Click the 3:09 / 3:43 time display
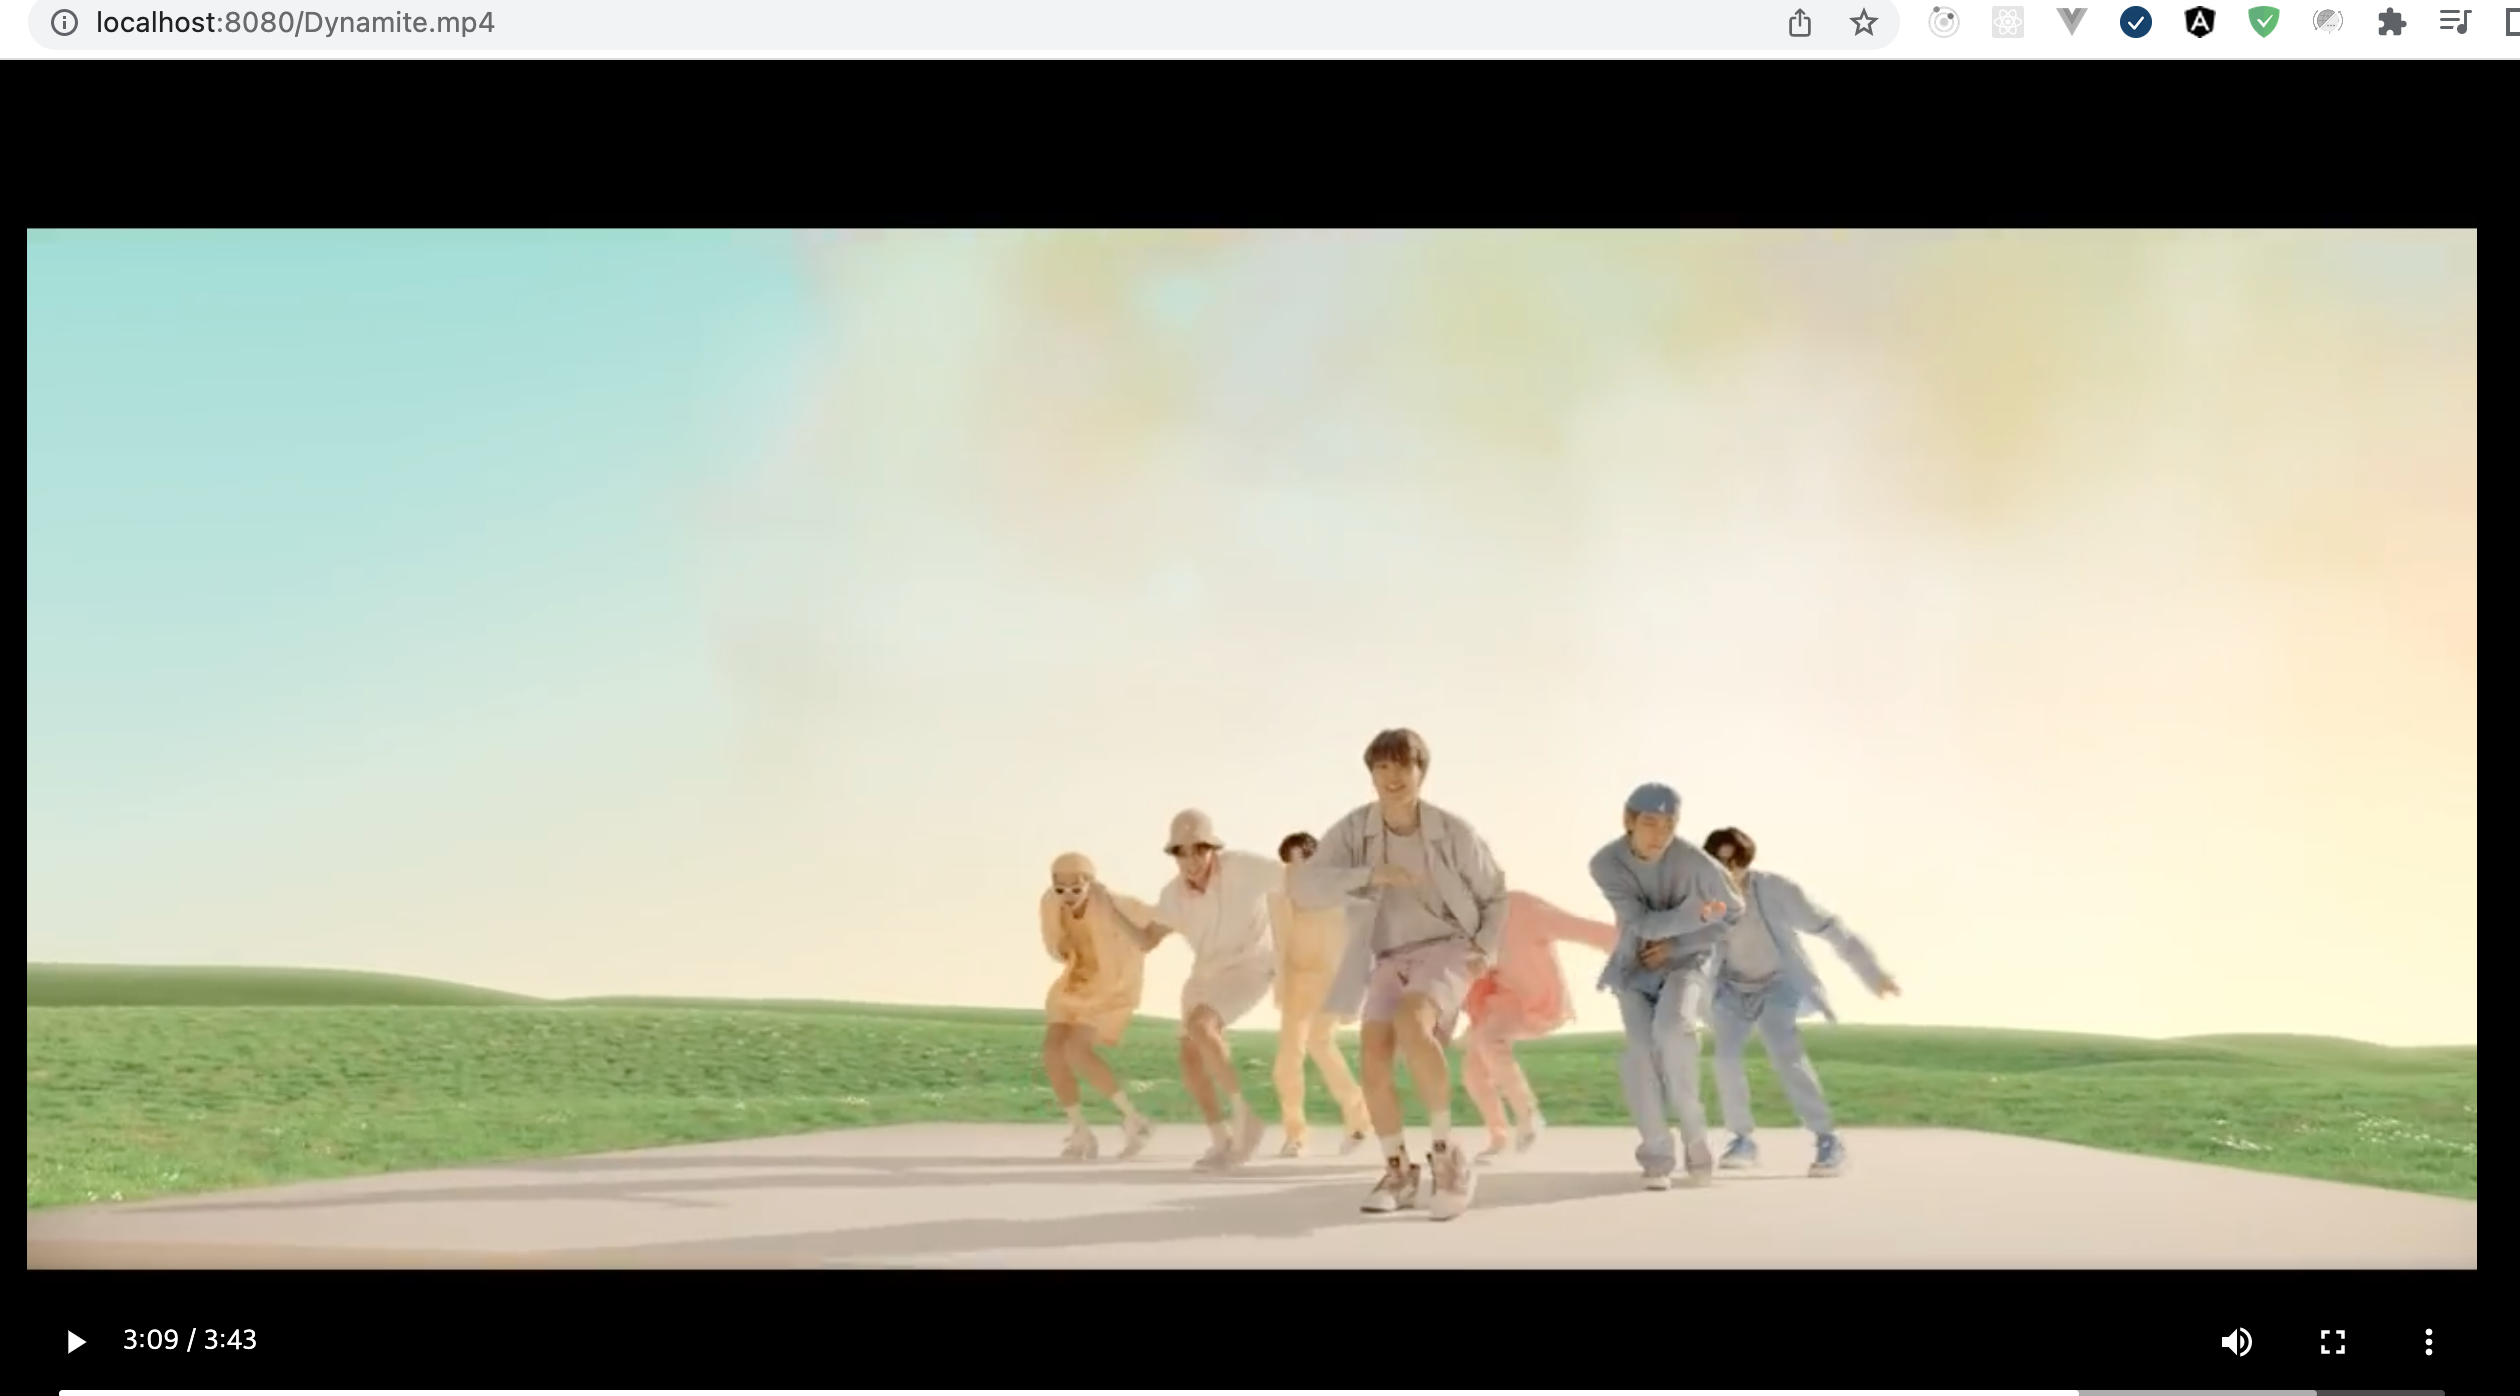 coord(189,1340)
